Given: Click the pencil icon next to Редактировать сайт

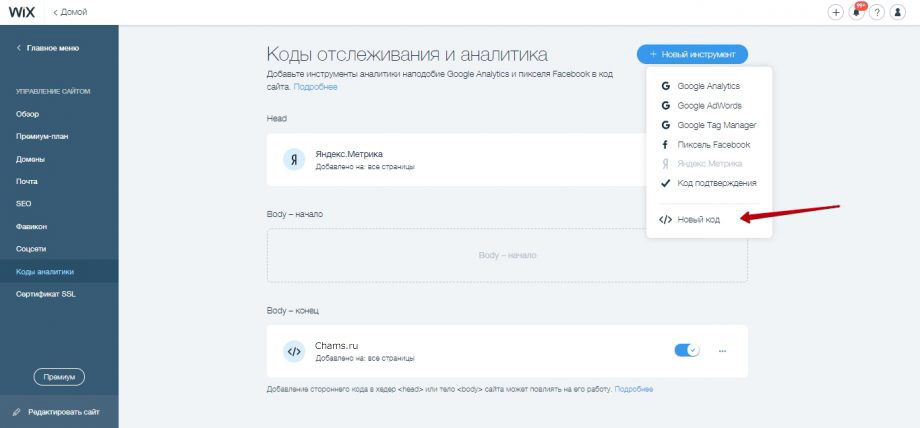Looking at the screenshot, I should pyautogui.click(x=17, y=412).
